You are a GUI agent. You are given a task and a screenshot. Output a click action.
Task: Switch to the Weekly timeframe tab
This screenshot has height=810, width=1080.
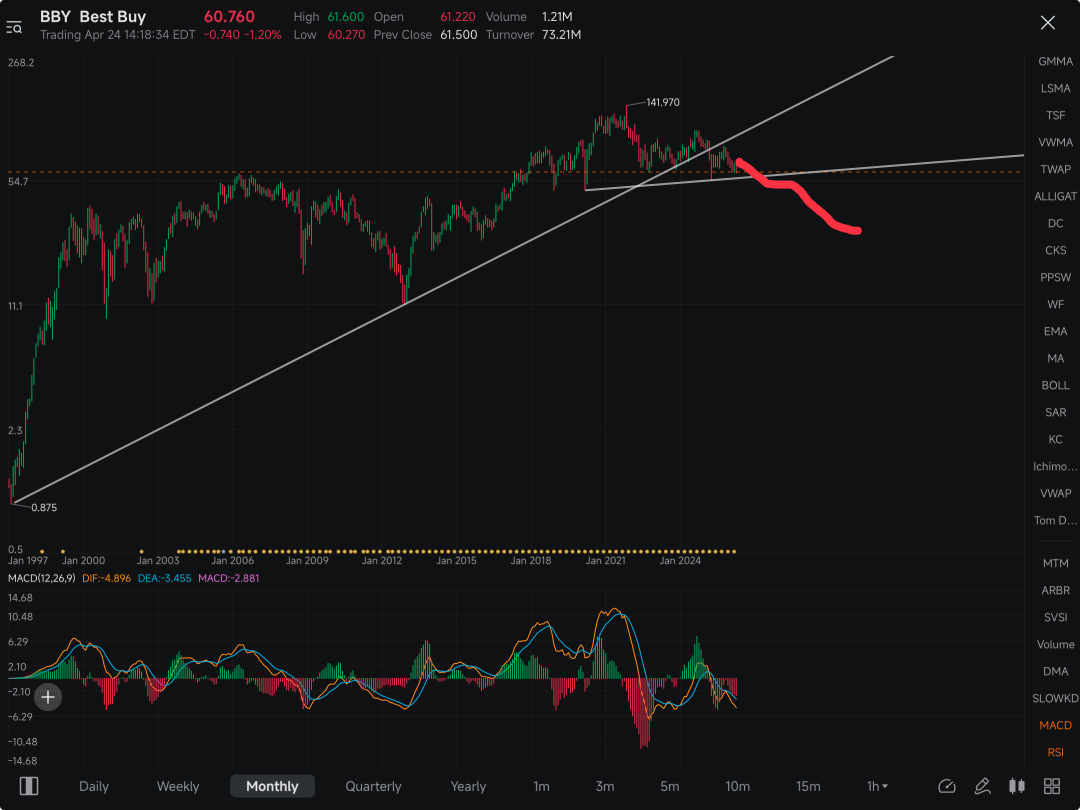[178, 786]
